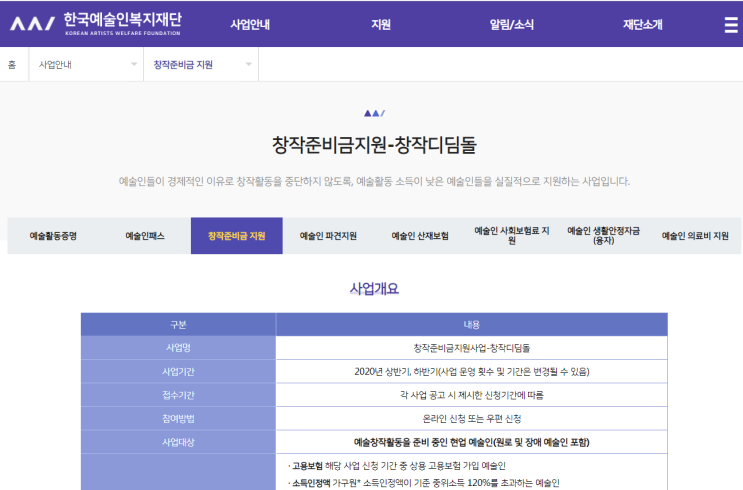The image size is (743, 490).
Task: Open the 사업안내 top menu
Action: click(x=250, y=25)
